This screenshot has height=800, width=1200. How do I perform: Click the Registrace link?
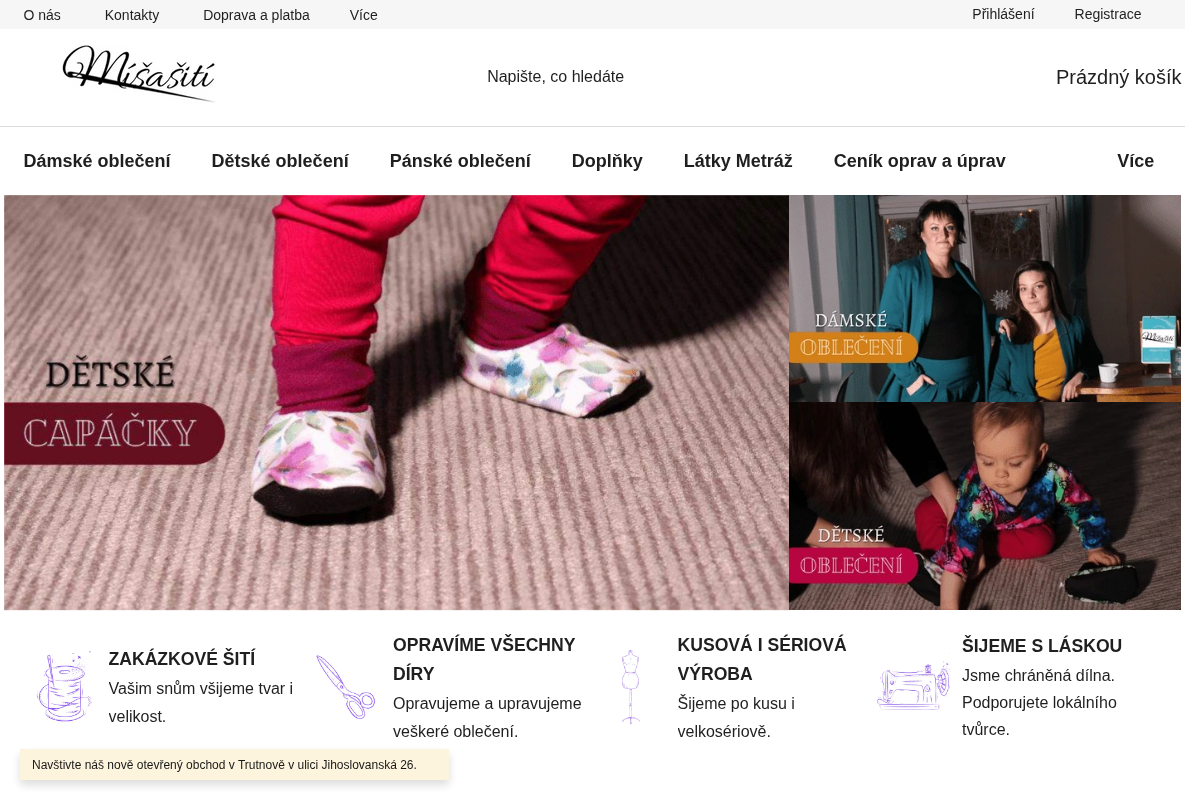coord(1108,14)
